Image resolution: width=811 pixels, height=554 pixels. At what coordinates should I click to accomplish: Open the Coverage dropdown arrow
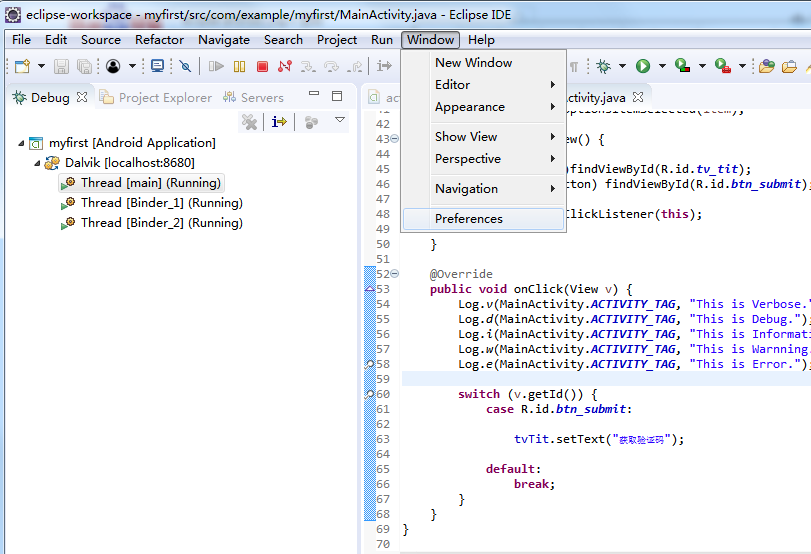click(x=702, y=66)
